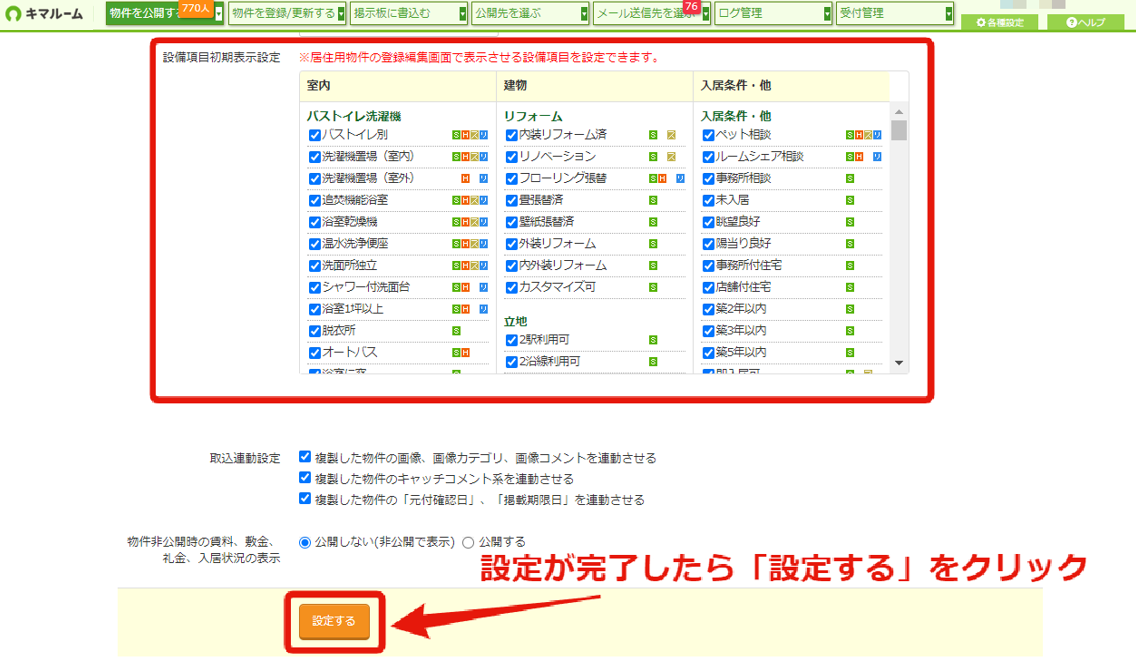1136x667 pixels.
Task: Click the リフォーム group heading
Action: (532, 116)
